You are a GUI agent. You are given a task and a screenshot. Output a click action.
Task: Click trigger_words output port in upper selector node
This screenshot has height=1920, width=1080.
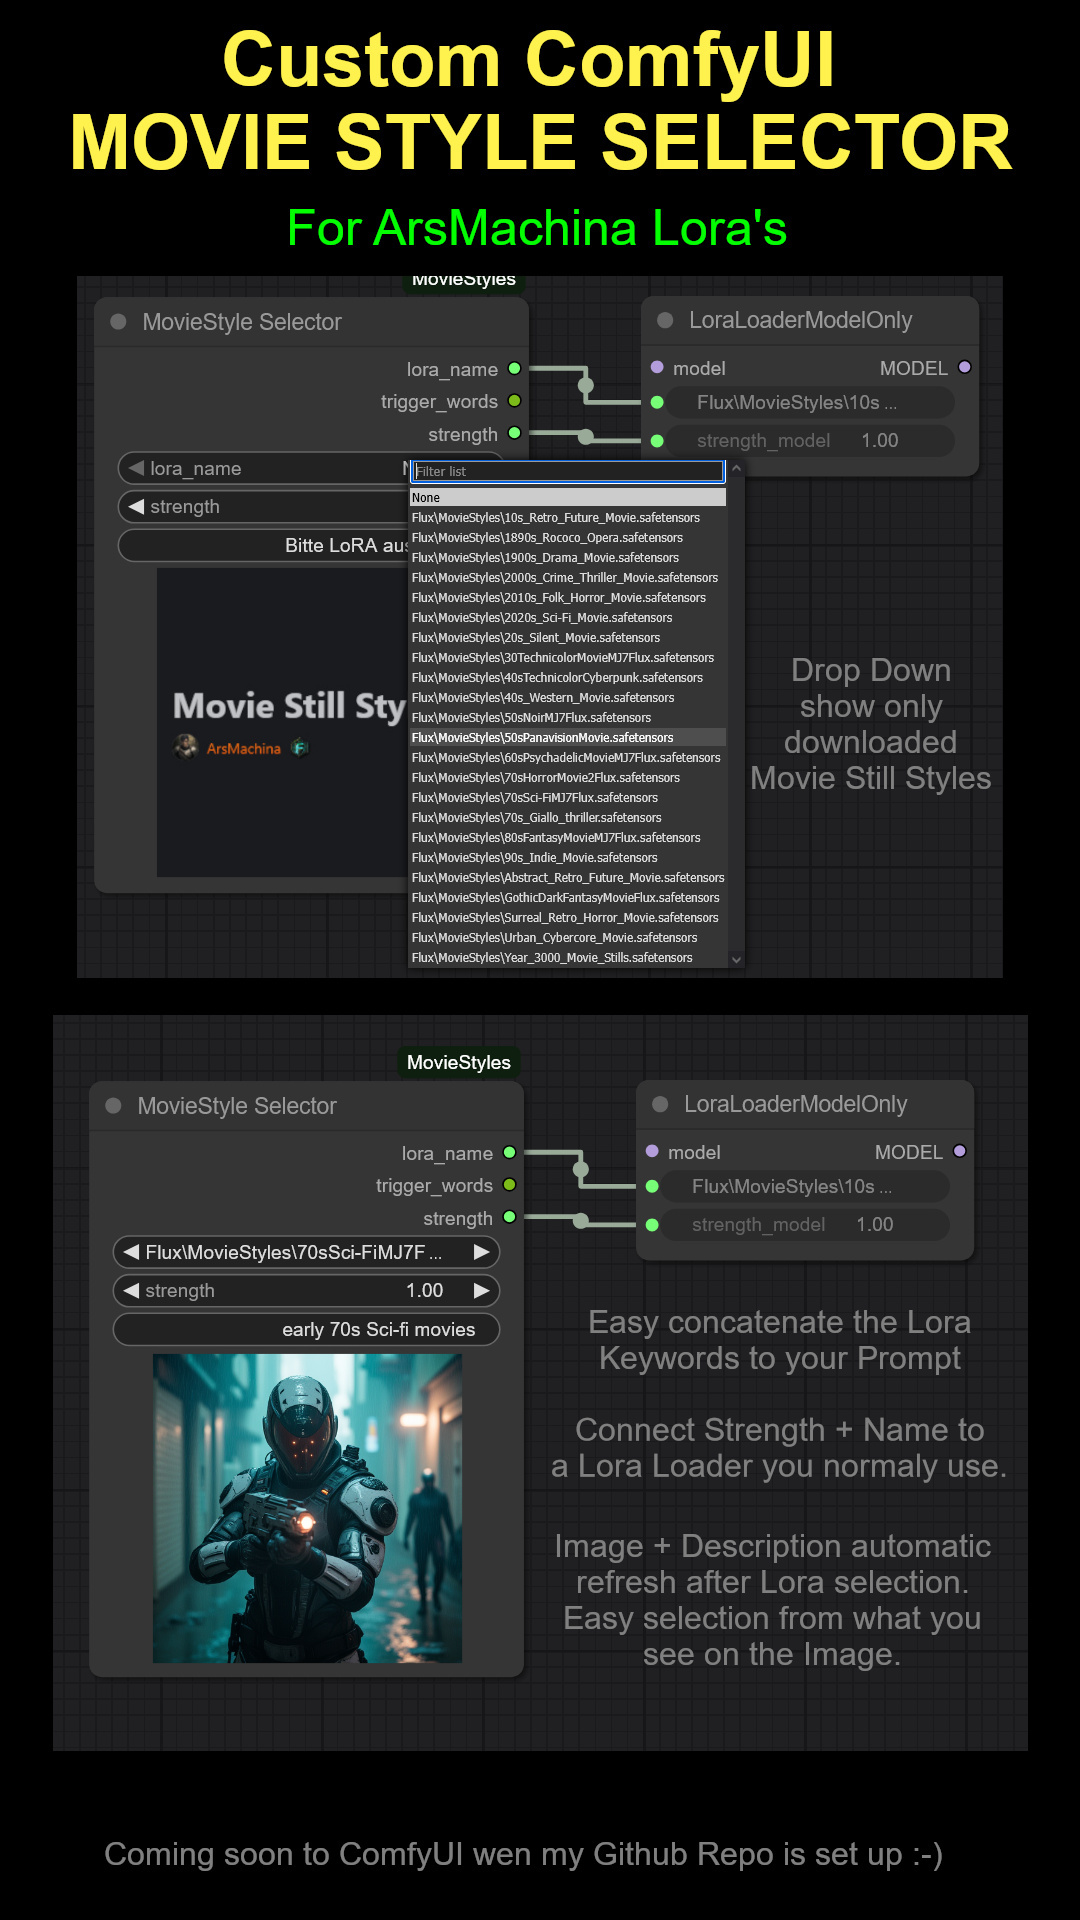[514, 401]
